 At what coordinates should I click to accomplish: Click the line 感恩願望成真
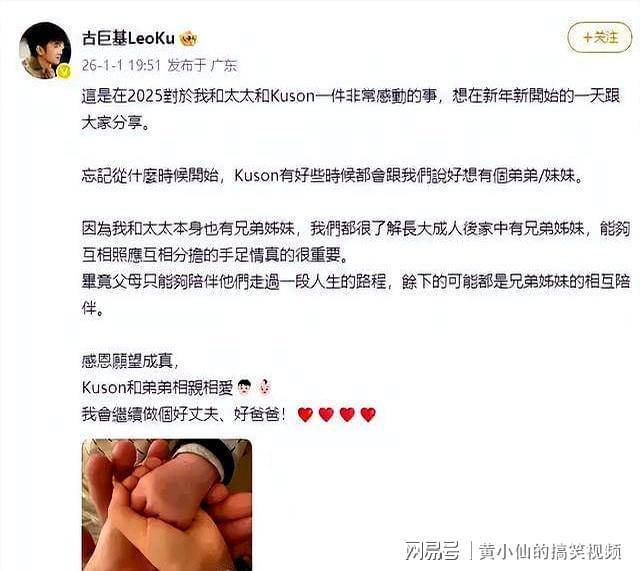click(130, 361)
